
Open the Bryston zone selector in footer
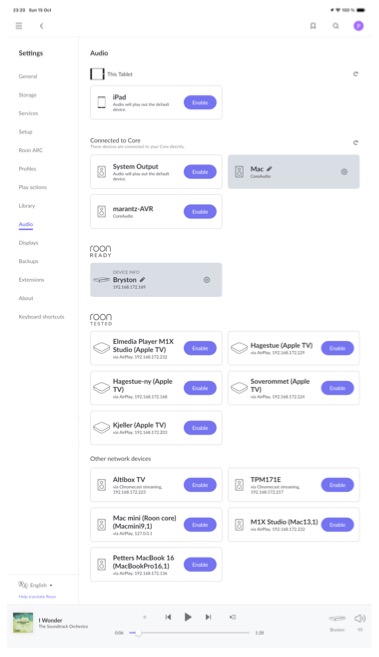(337, 622)
